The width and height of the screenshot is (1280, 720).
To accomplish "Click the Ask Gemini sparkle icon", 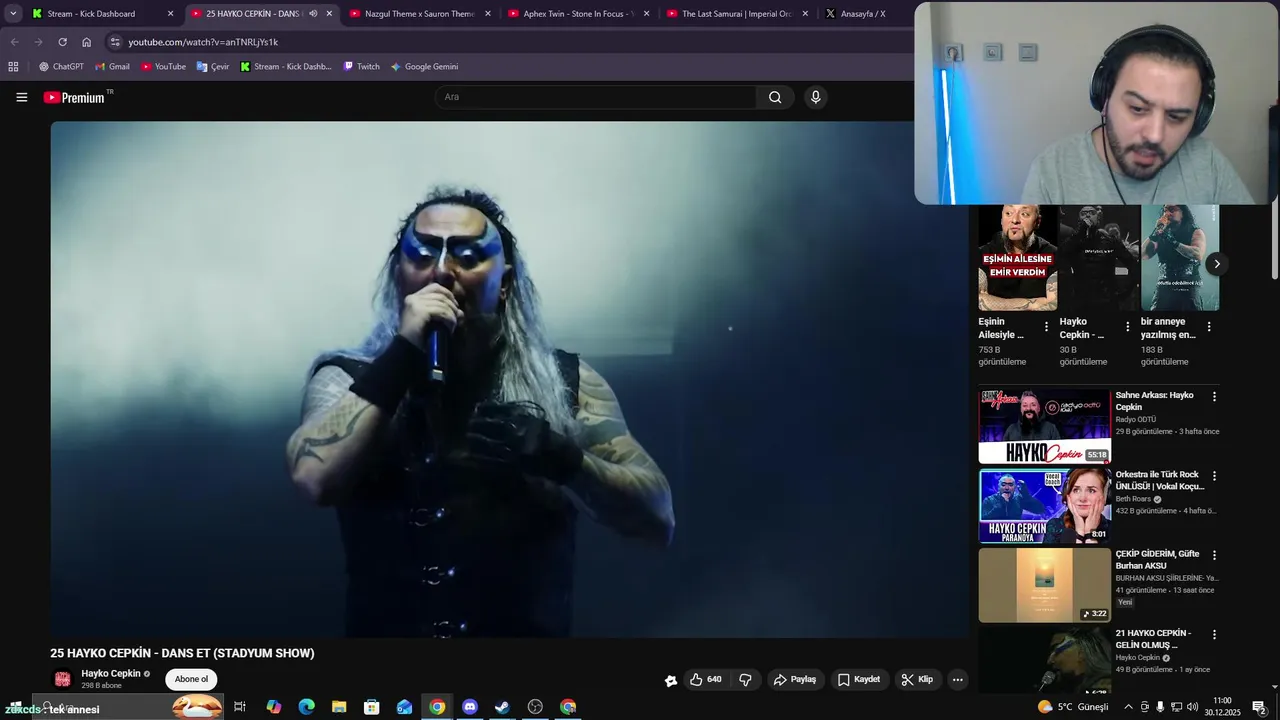I will (x=671, y=680).
